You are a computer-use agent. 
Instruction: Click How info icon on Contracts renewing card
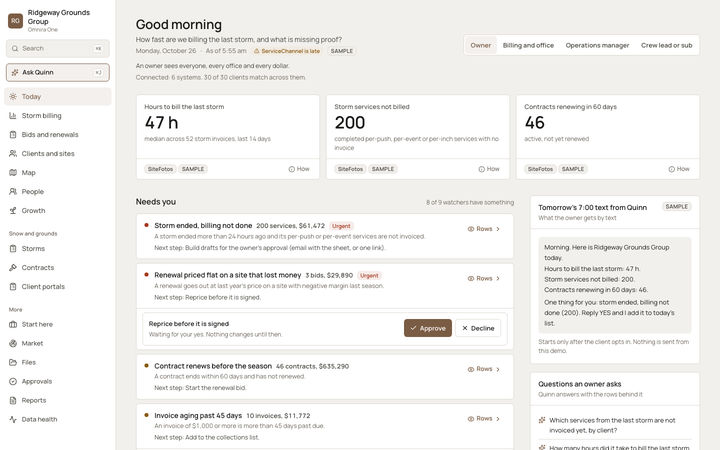click(x=671, y=169)
